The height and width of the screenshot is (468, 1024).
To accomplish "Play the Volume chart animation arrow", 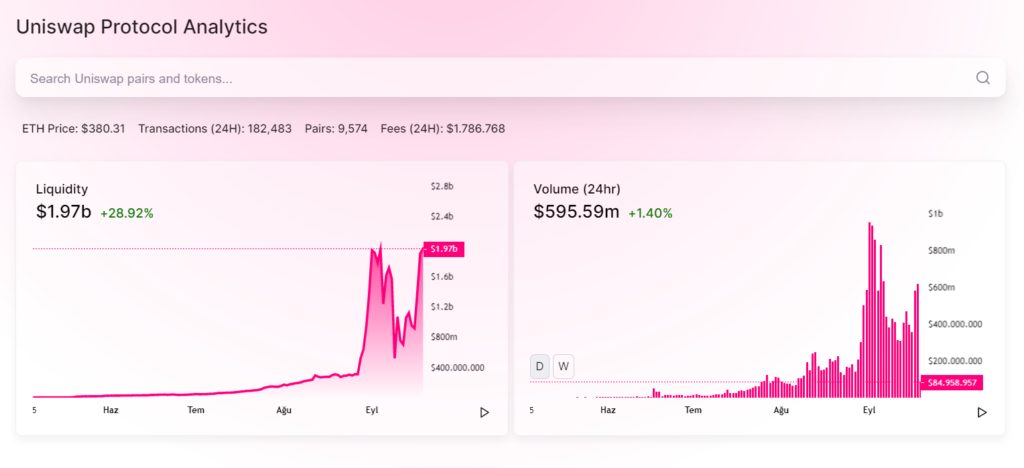I will (982, 413).
